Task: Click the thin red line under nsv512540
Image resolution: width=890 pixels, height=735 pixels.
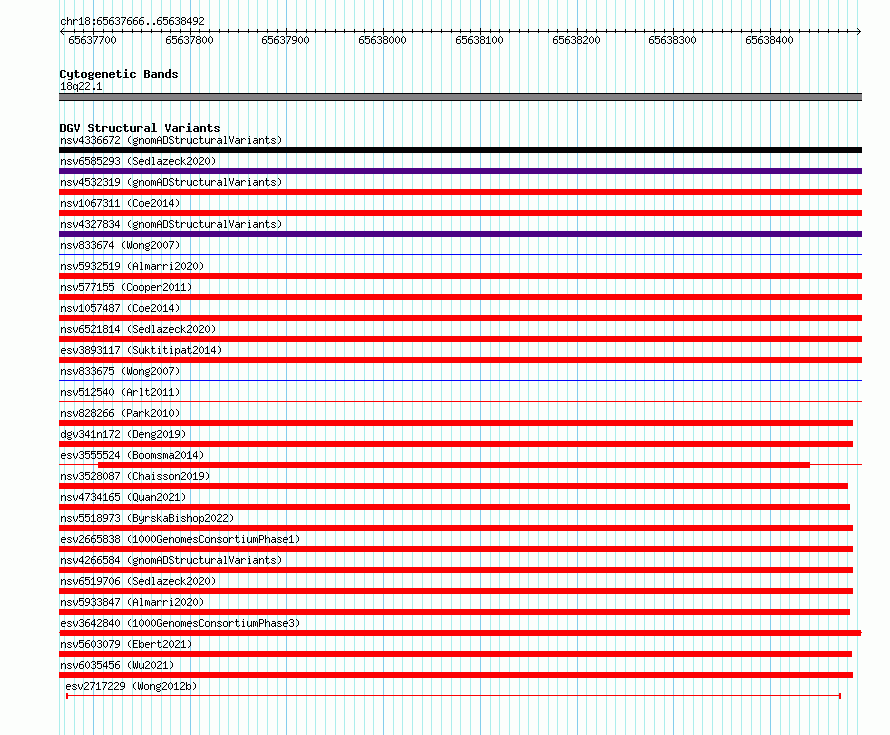Action: pyautogui.click(x=460, y=401)
